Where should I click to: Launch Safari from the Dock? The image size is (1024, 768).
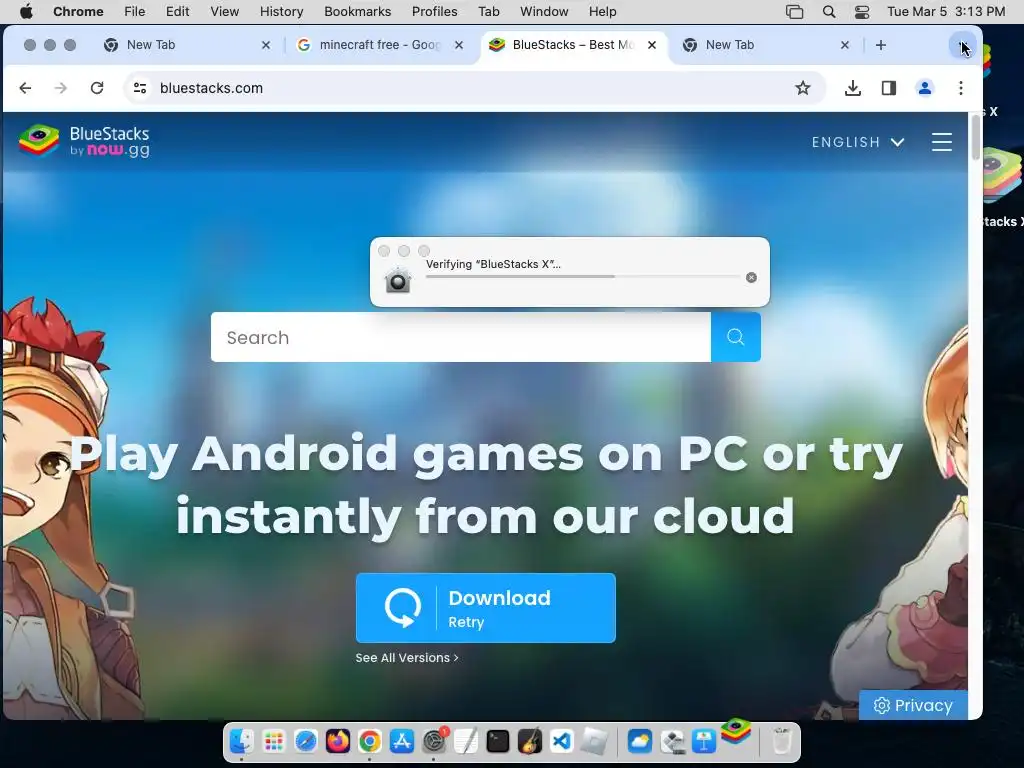[306, 741]
